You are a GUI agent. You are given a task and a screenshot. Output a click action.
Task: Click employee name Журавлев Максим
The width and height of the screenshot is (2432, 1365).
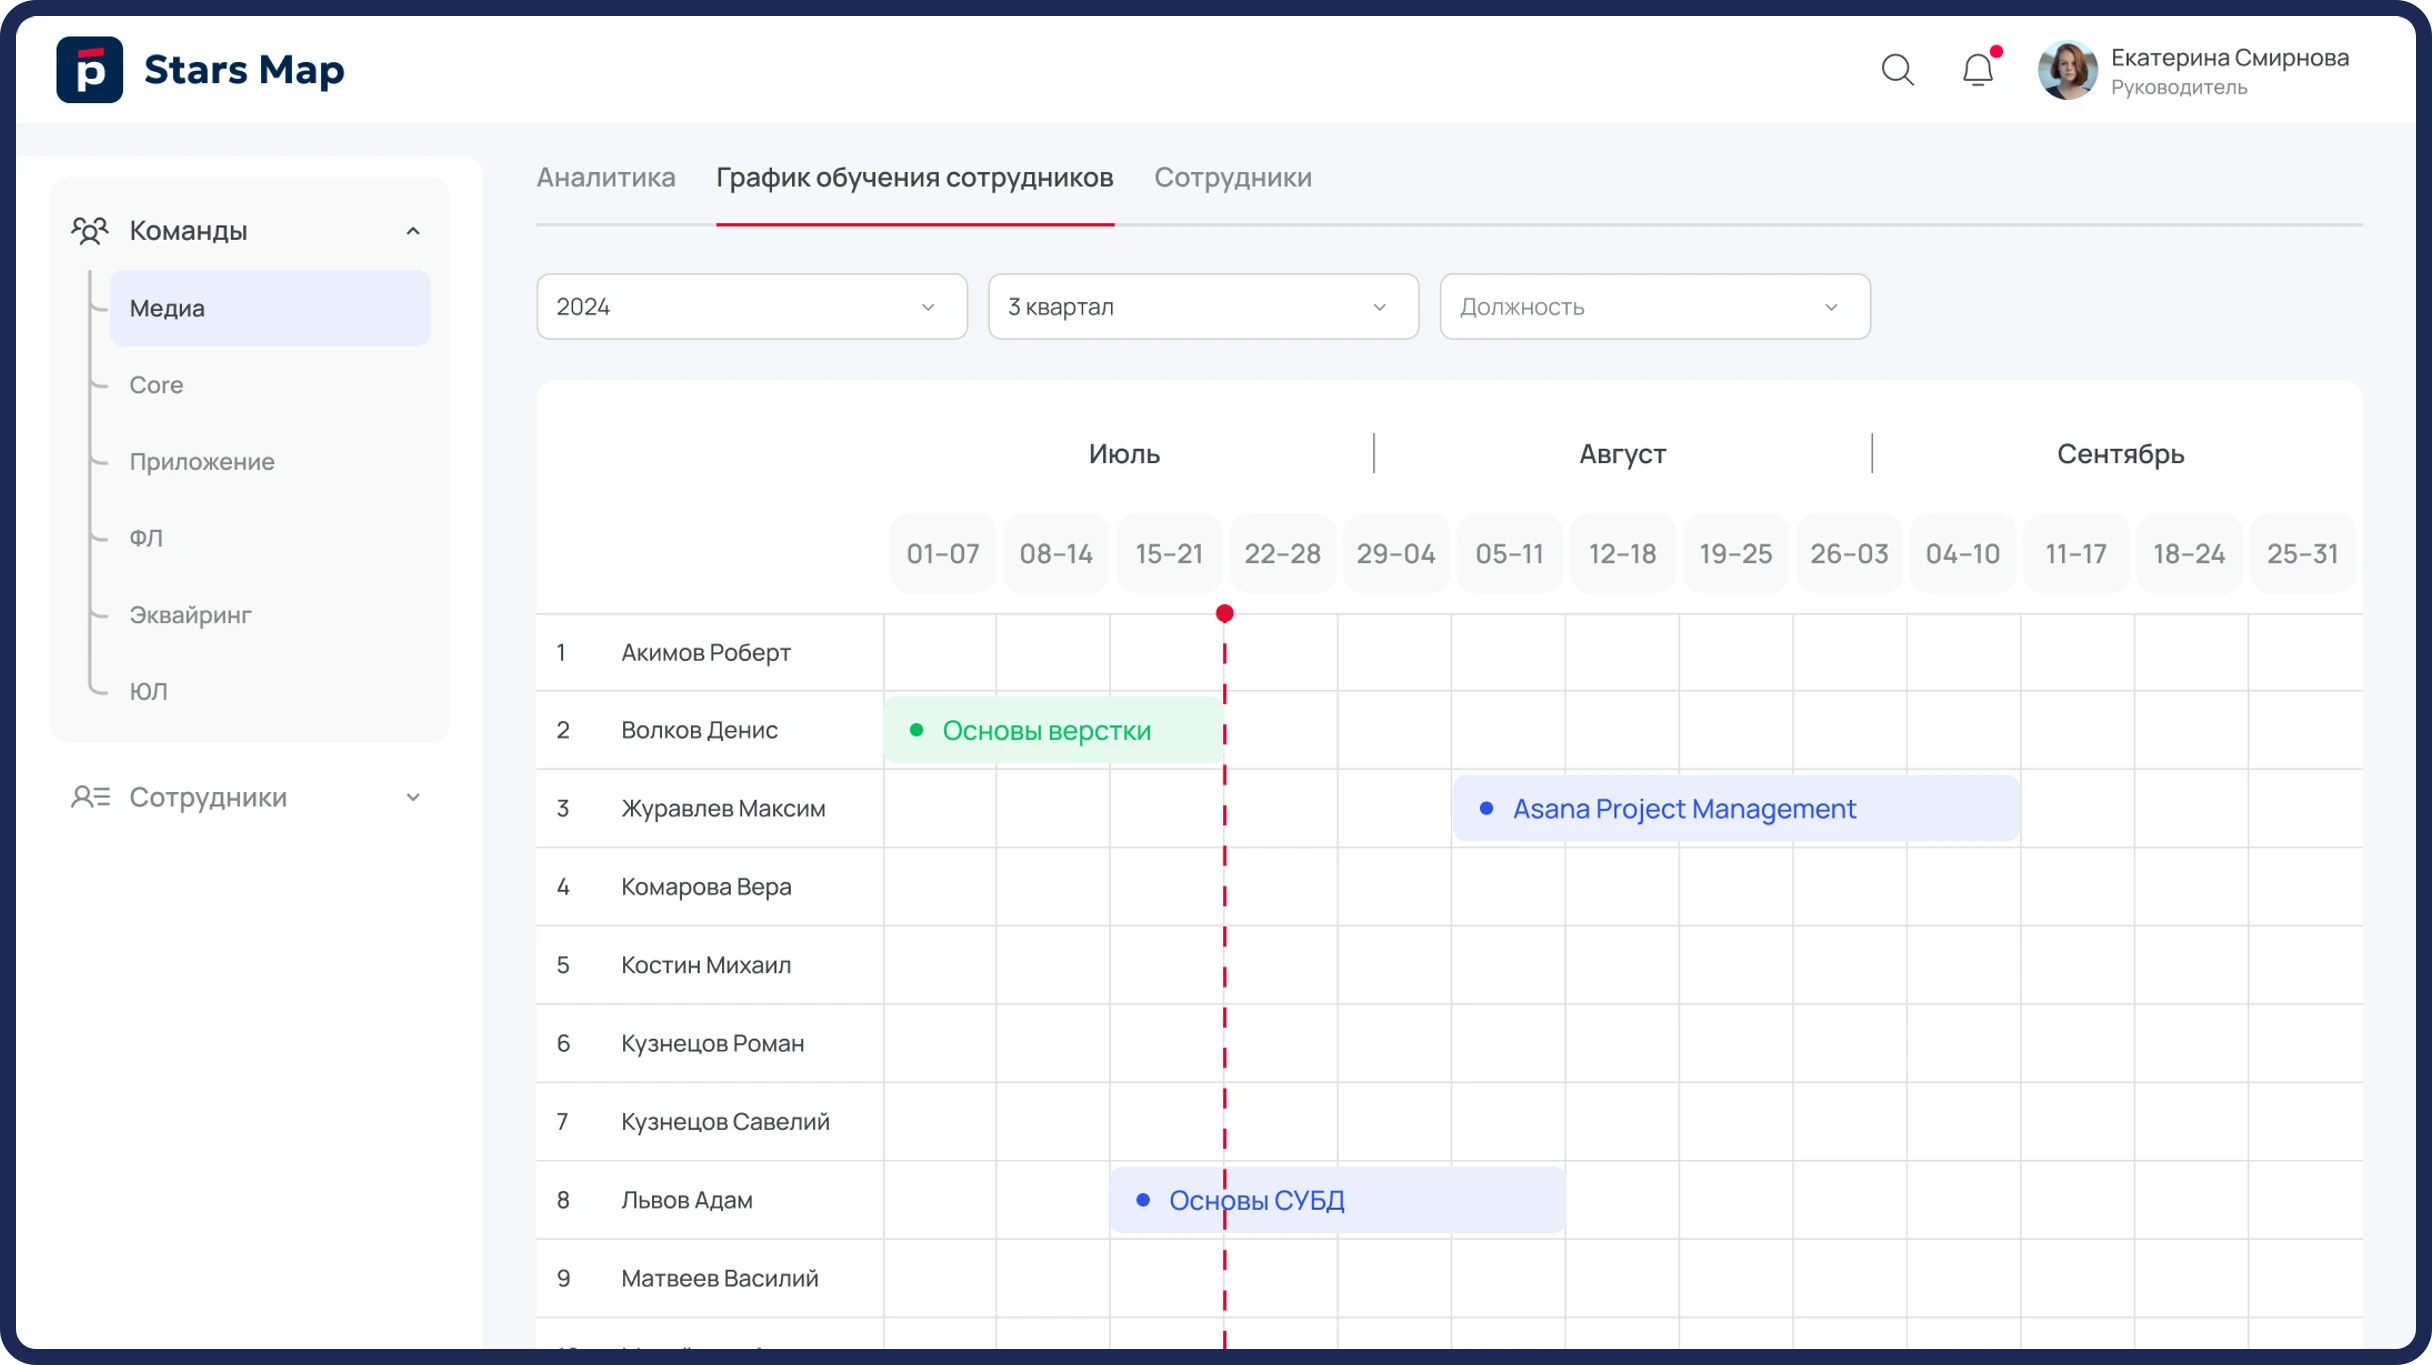coord(723,809)
